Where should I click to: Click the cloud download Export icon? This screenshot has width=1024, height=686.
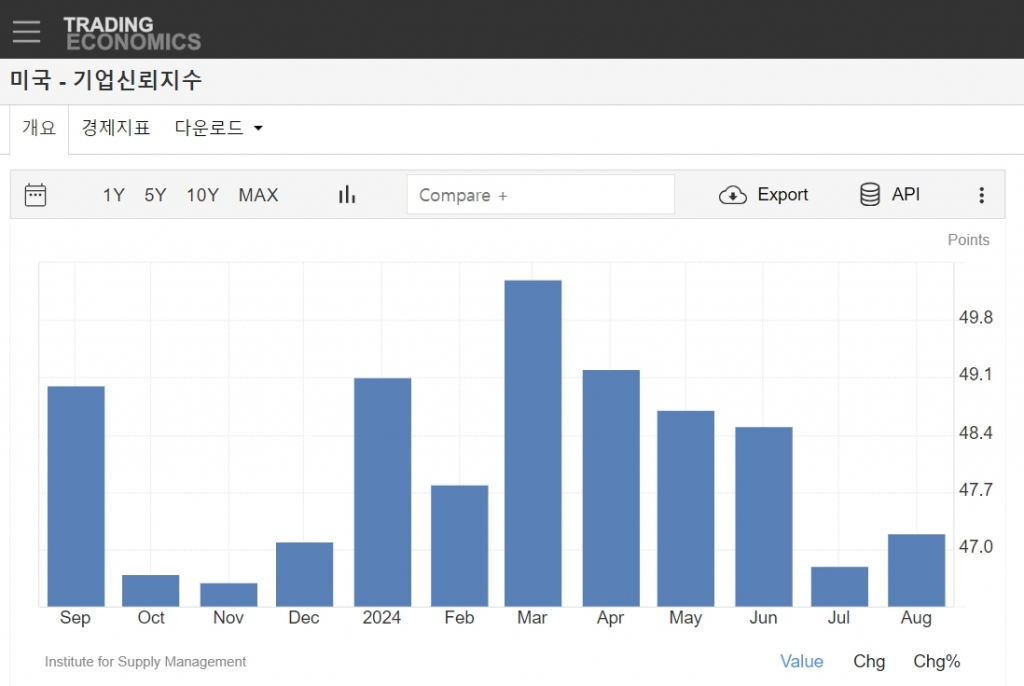(x=733, y=195)
